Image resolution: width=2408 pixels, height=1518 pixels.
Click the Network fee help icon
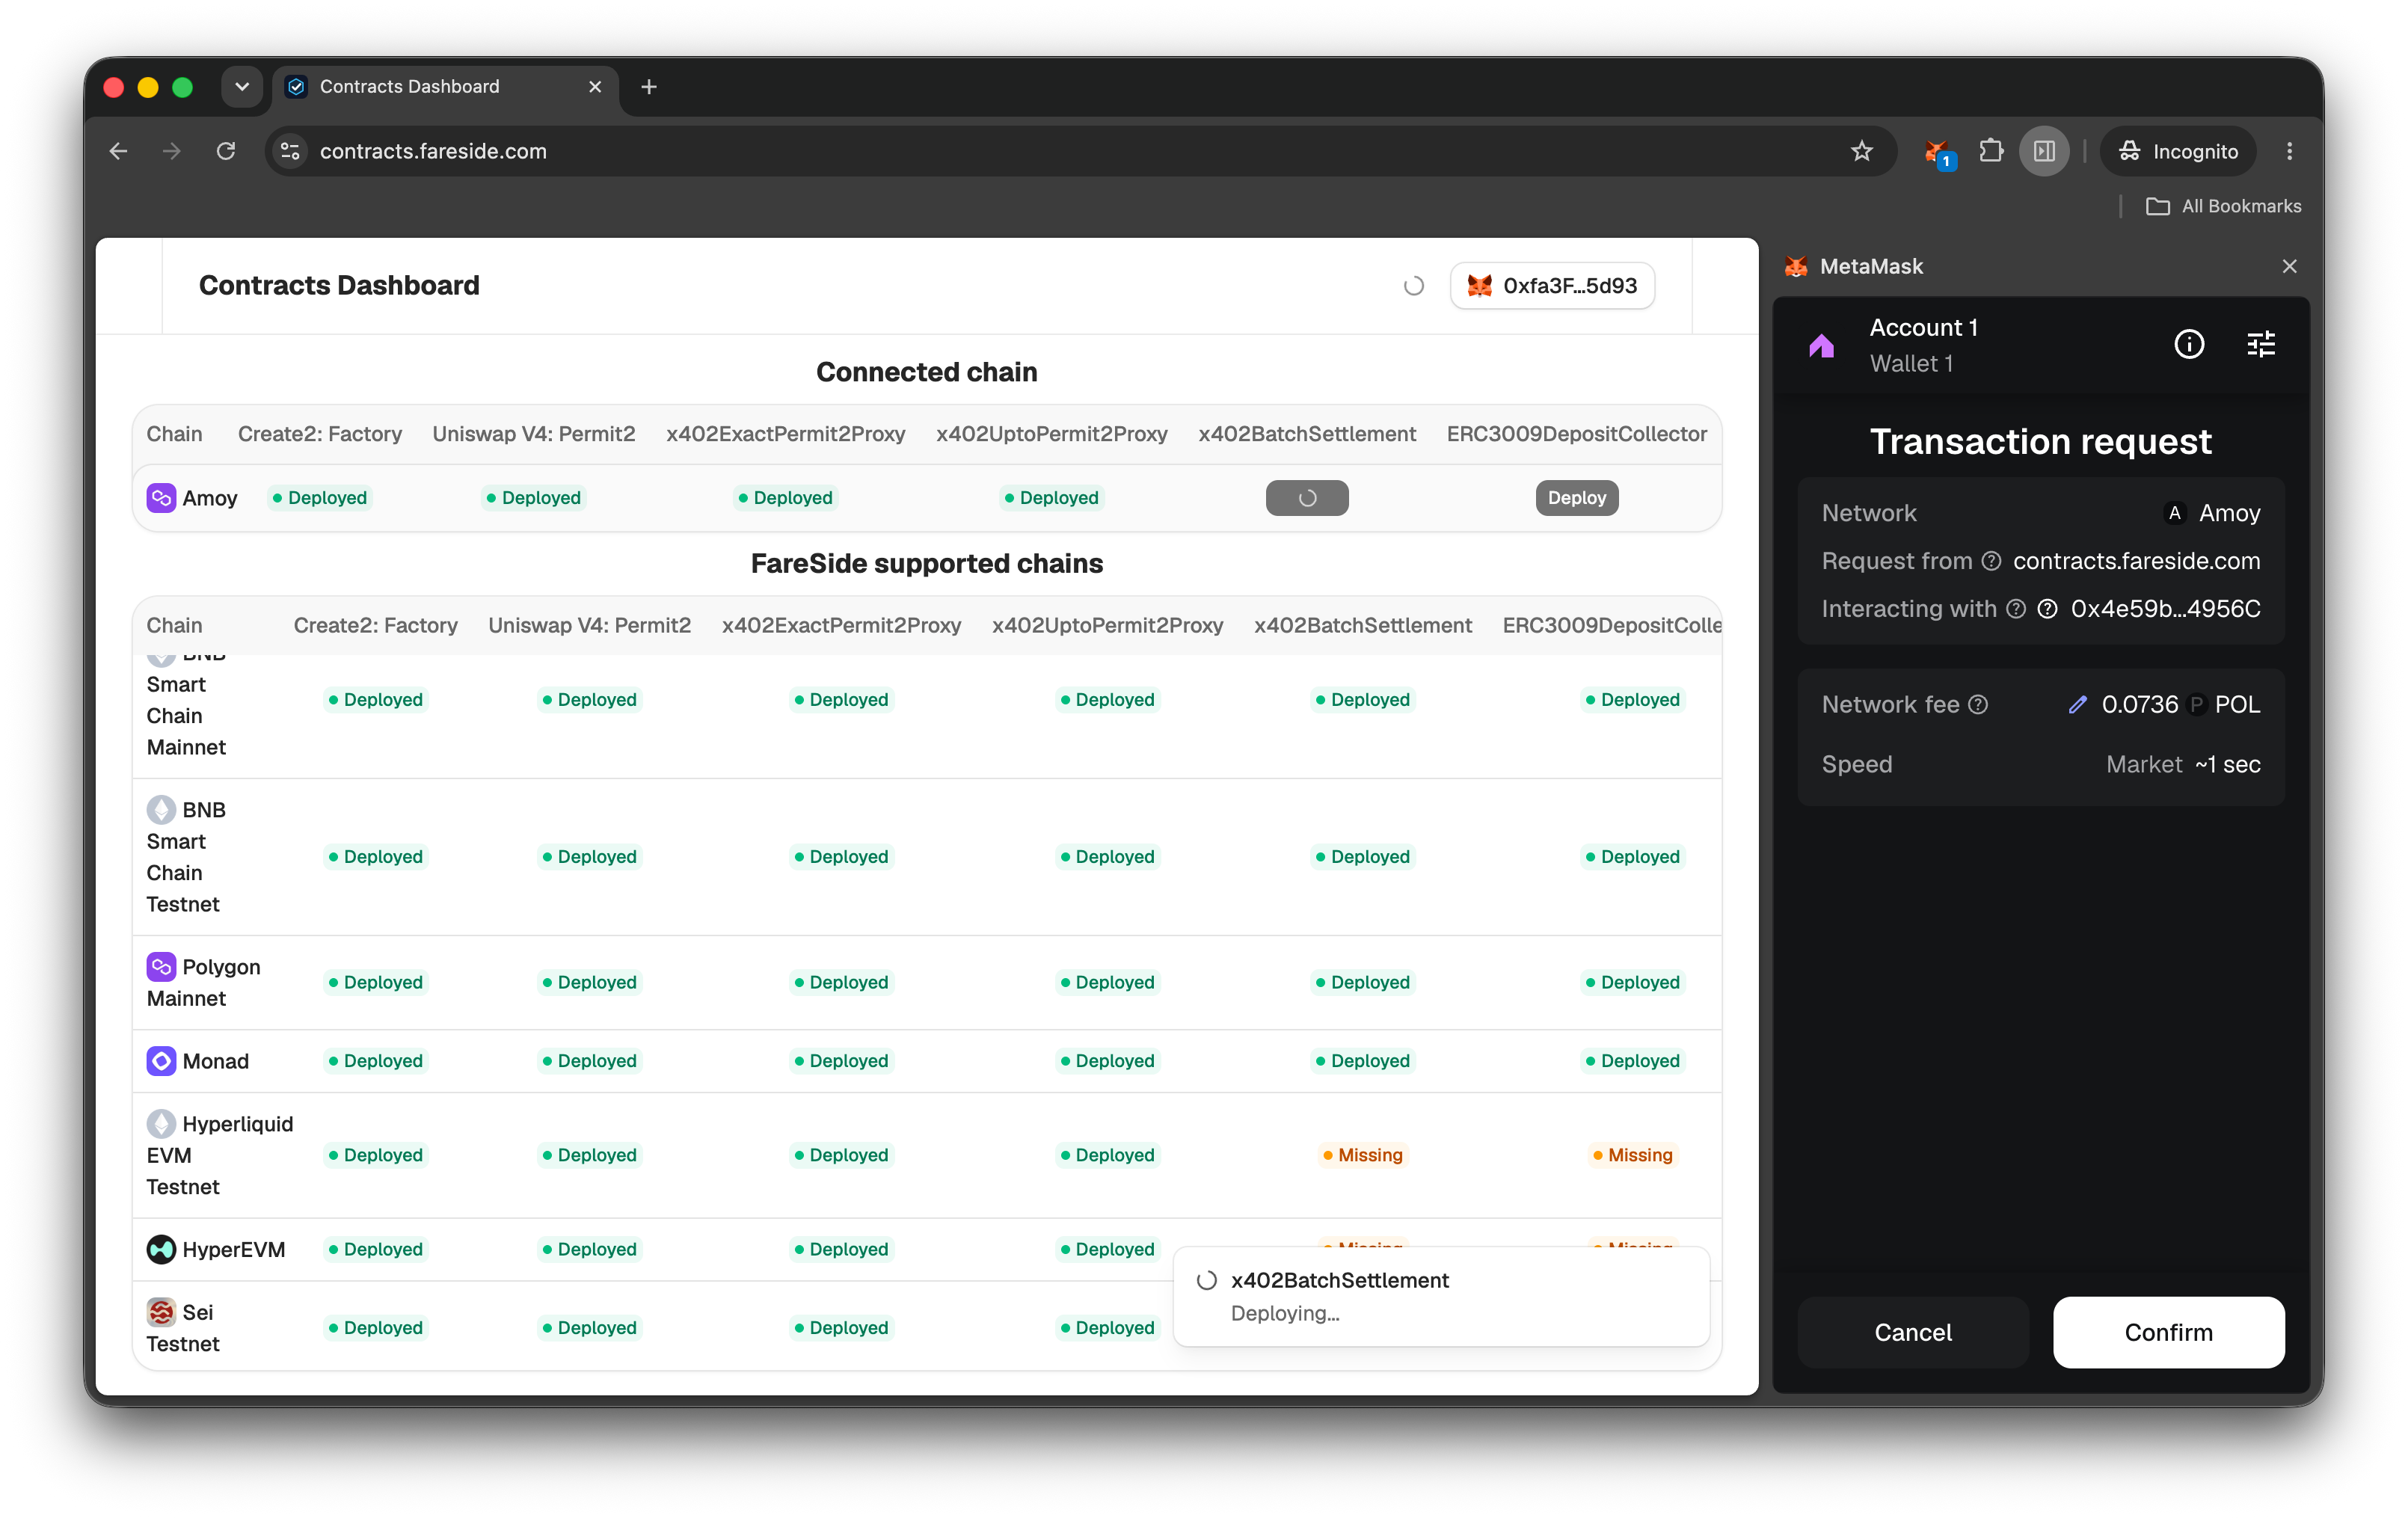(x=1978, y=704)
